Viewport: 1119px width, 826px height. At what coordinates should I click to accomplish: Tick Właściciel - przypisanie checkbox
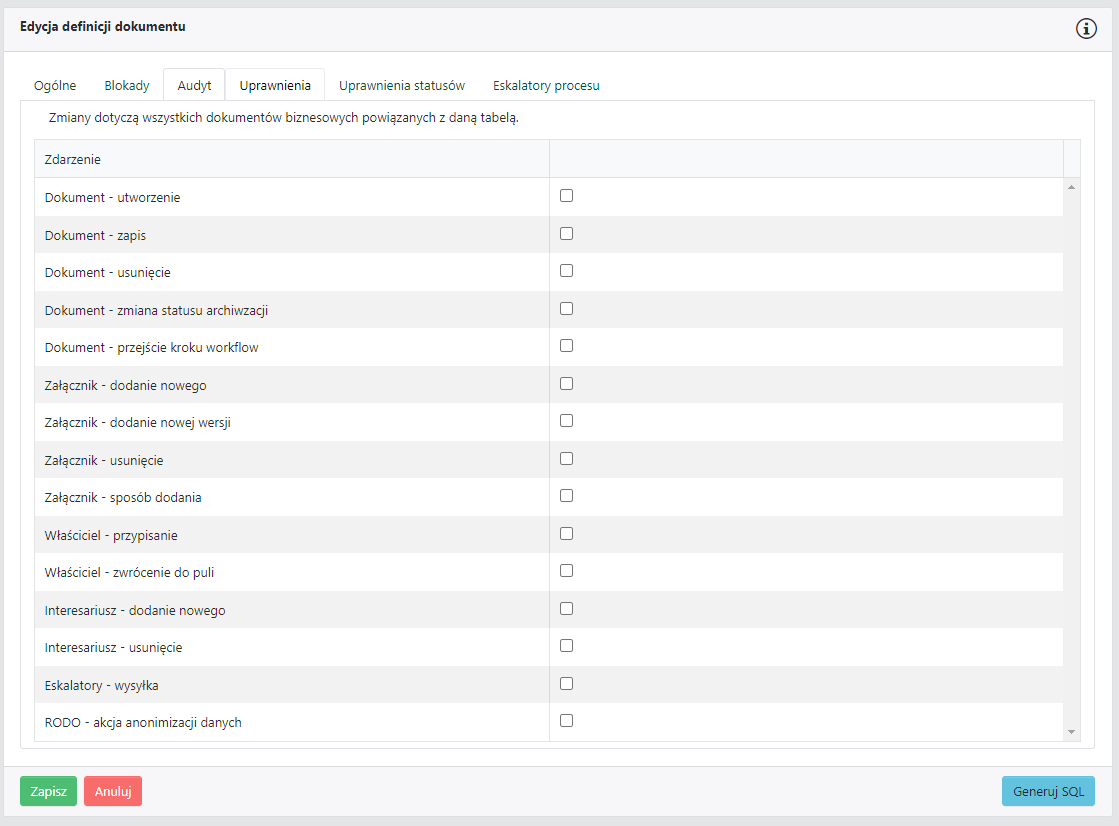(x=566, y=534)
